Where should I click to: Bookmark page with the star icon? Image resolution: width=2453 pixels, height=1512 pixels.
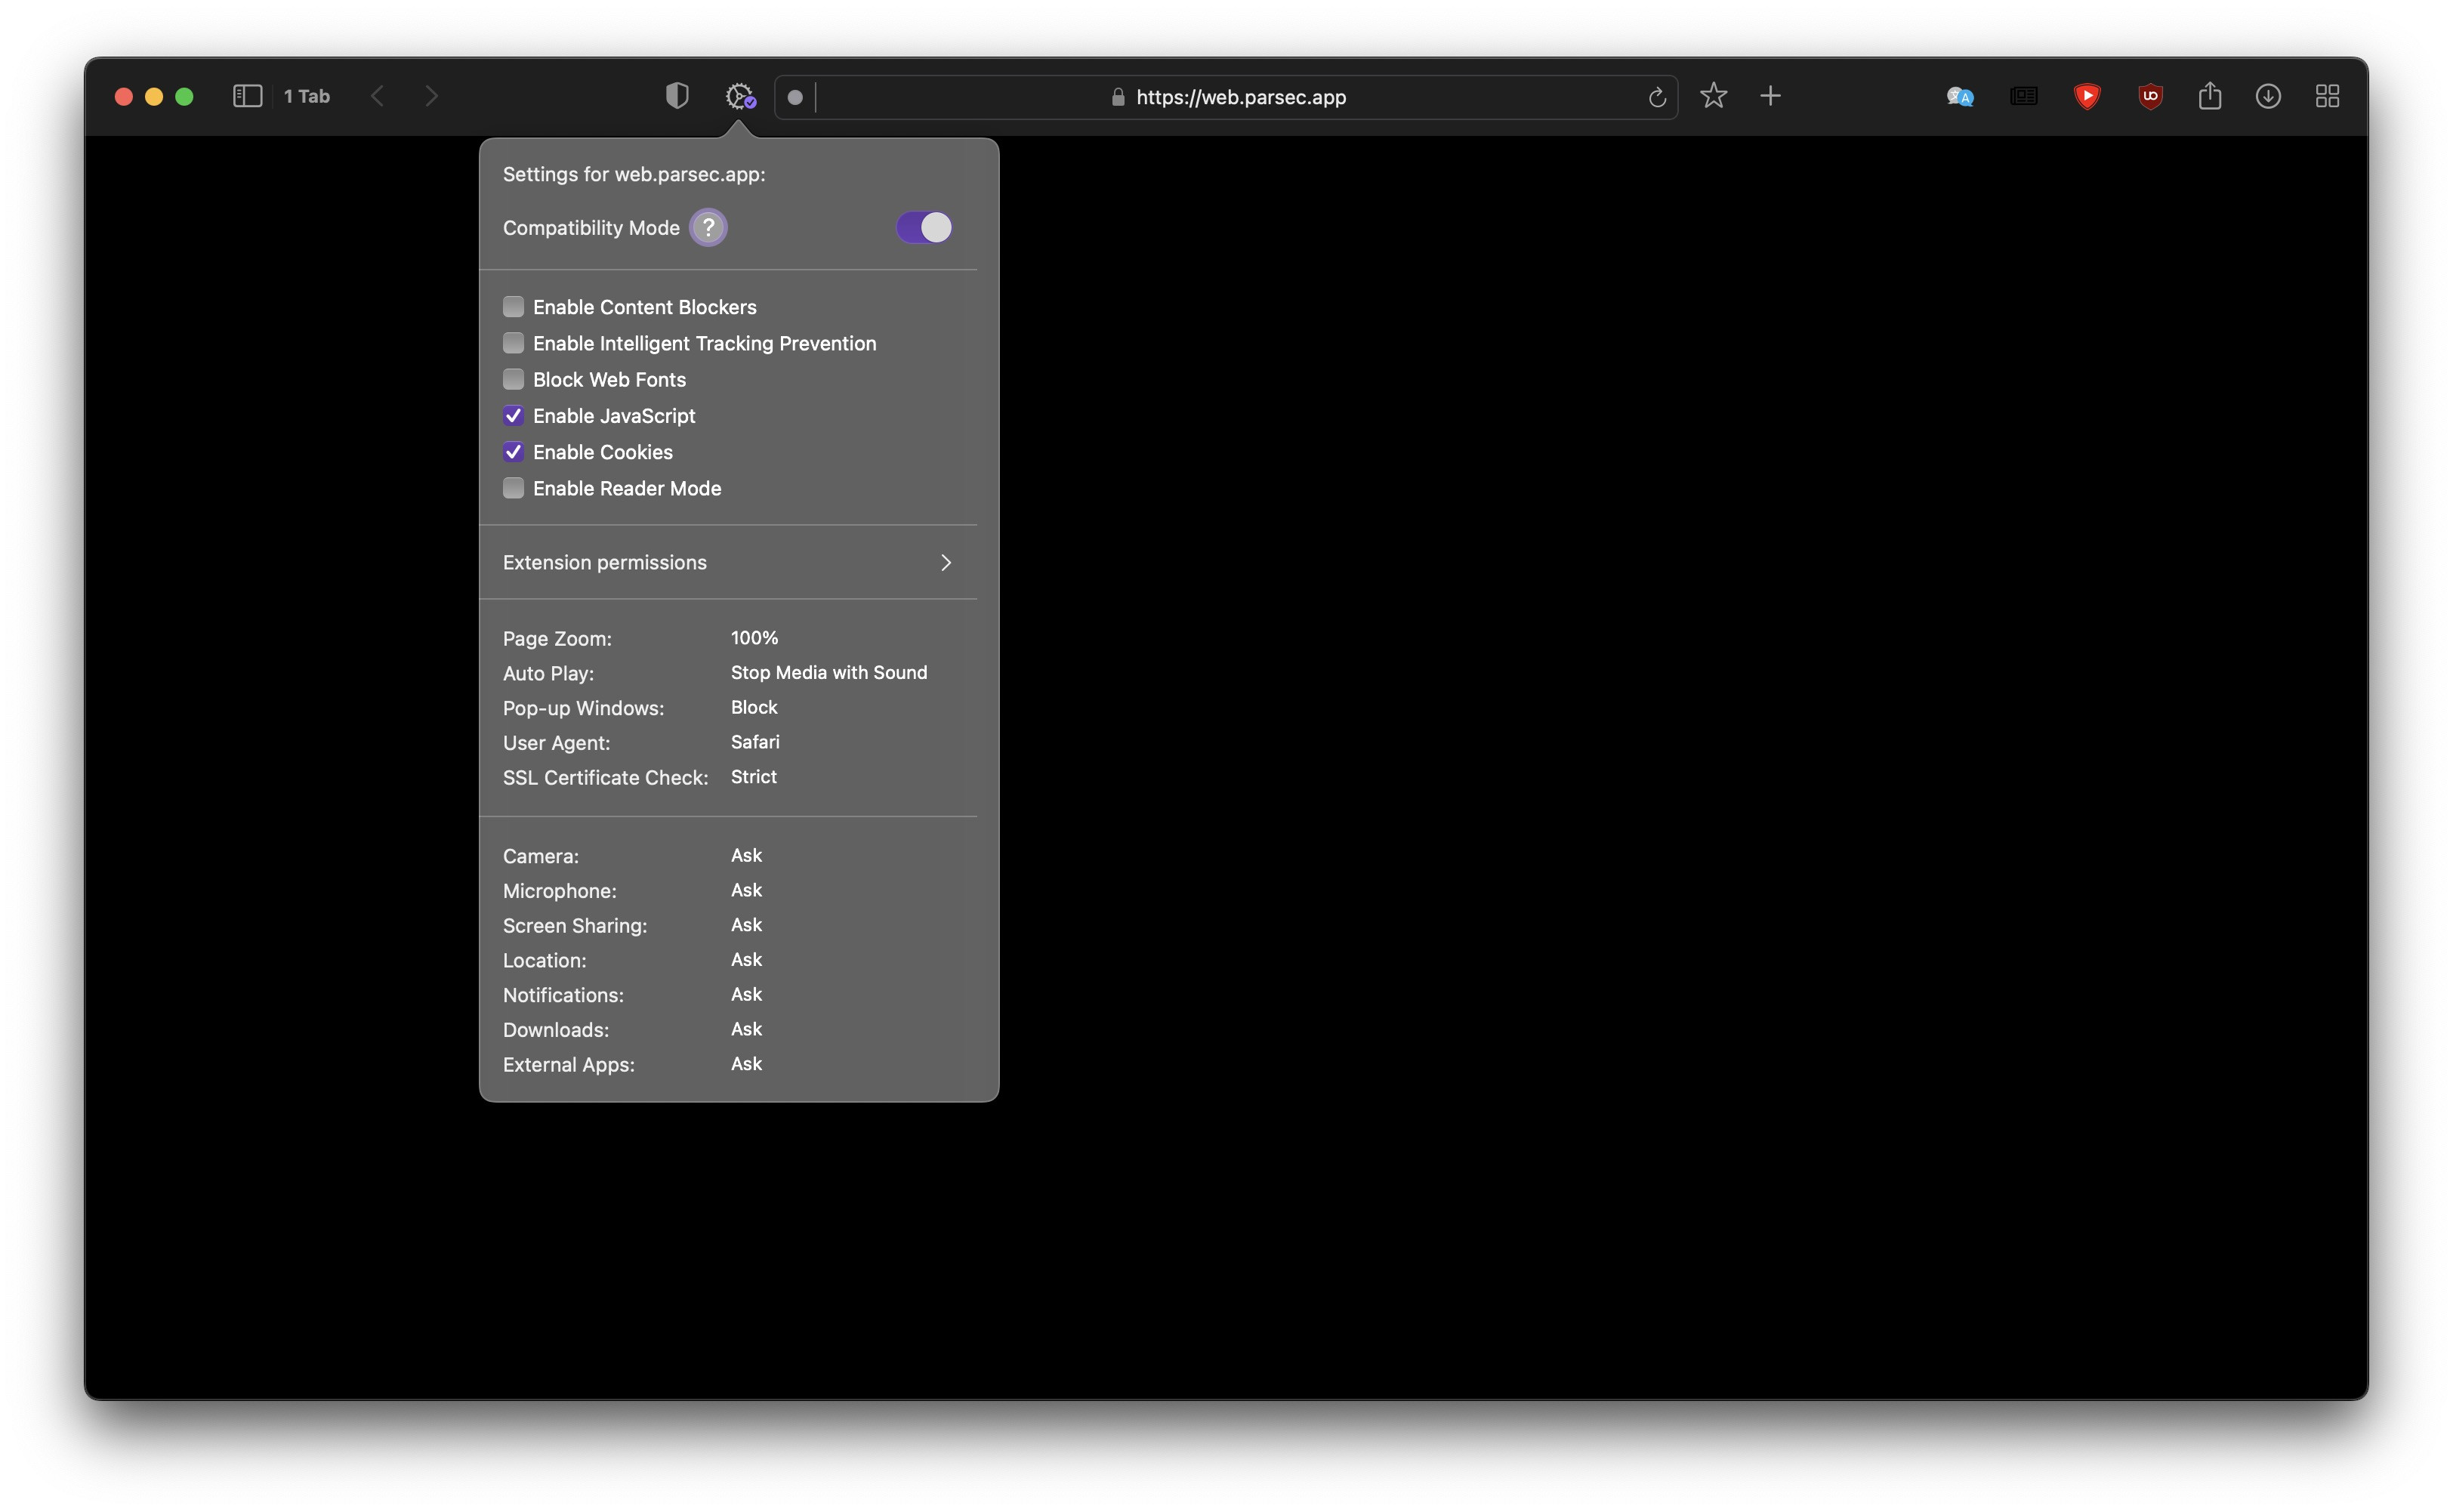click(1713, 96)
